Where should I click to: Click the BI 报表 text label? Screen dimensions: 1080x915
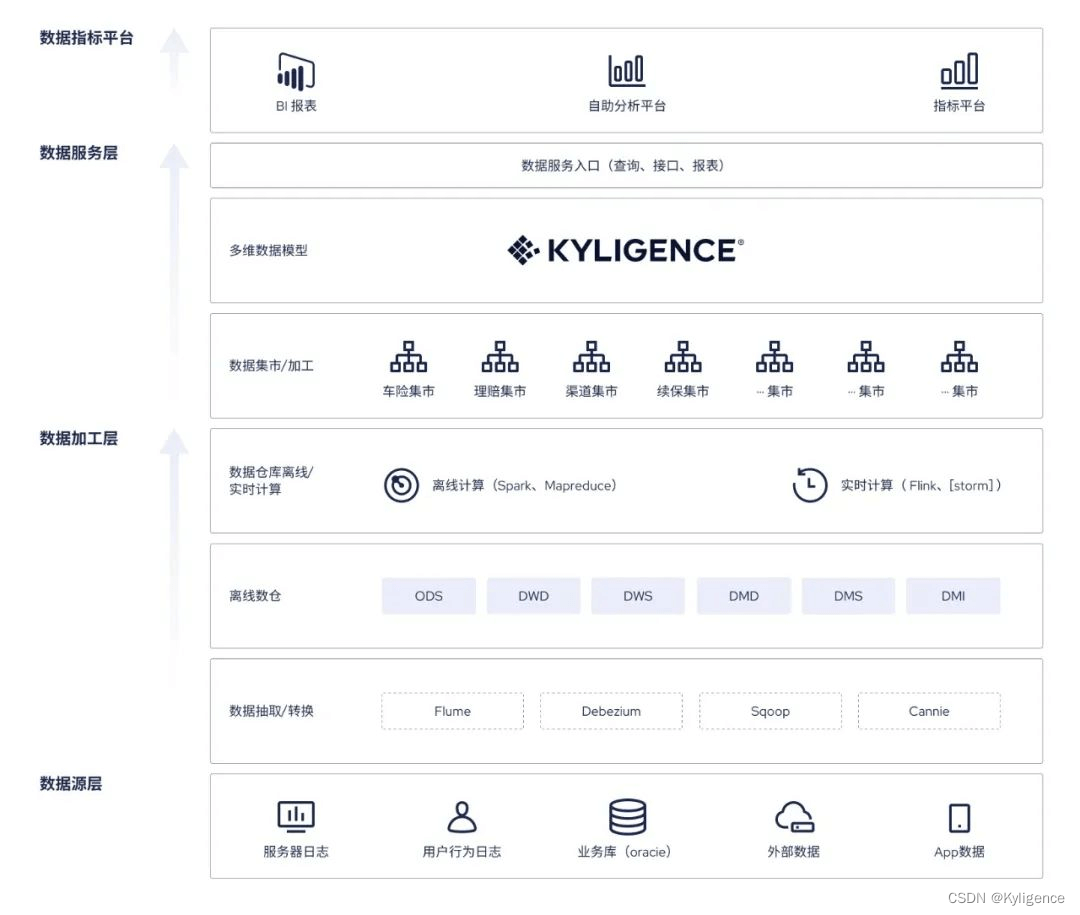click(296, 106)
